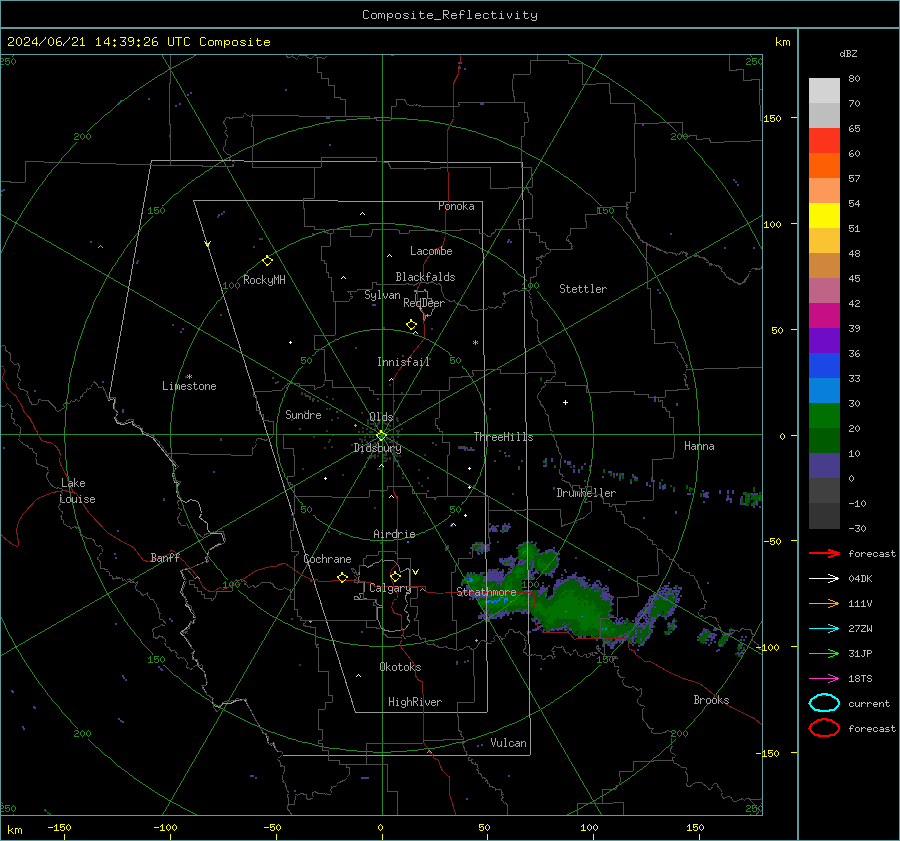This screenshot has width=900, height=841.
Task: Click the Cochrane town label
Action: [327, 559]
